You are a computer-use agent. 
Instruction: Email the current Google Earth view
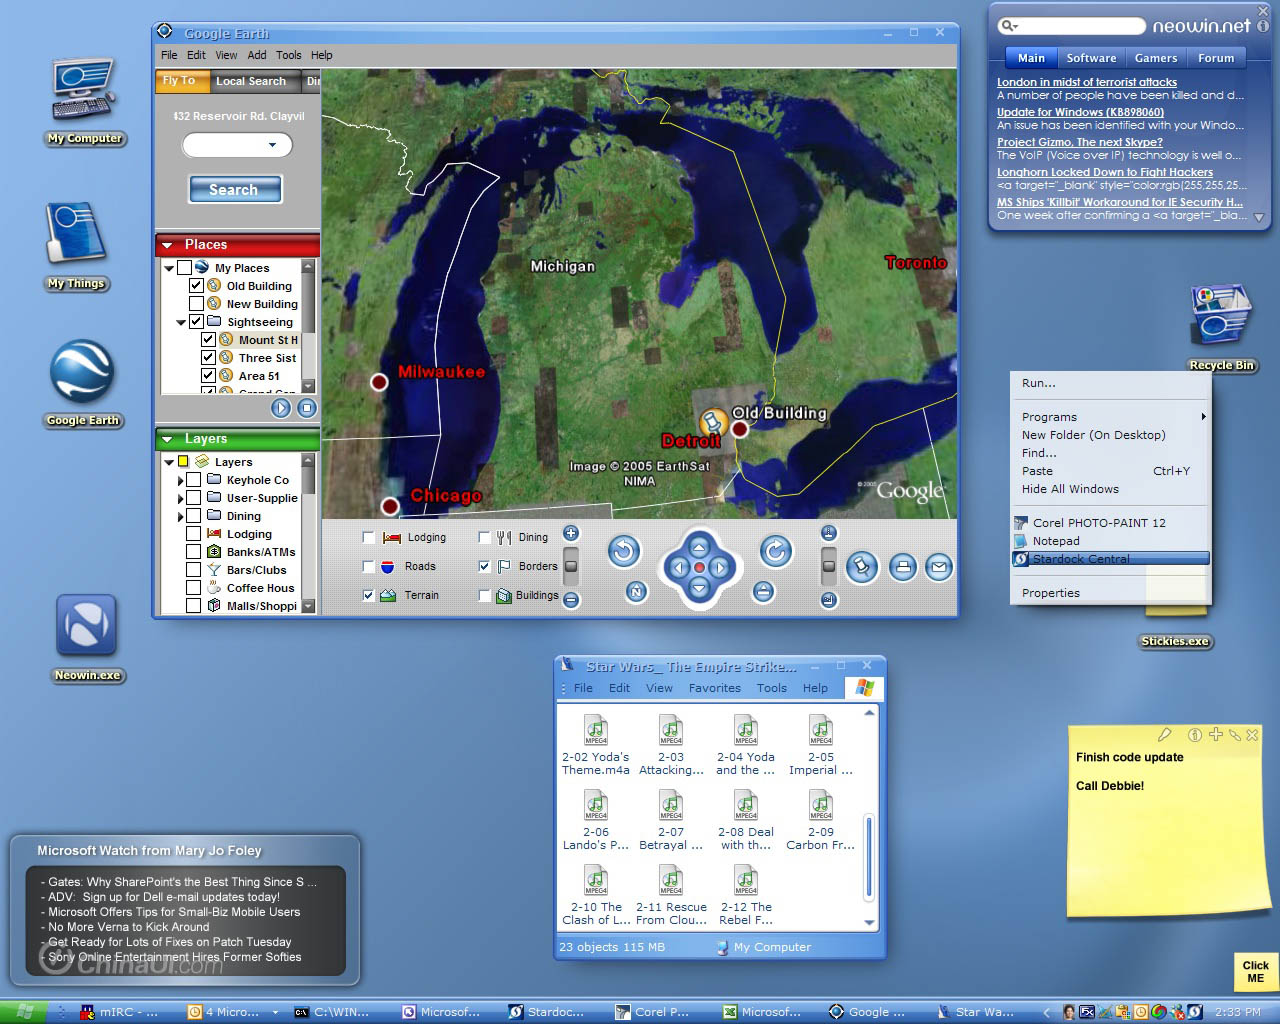pyautogui.click(x=938, y=567)
